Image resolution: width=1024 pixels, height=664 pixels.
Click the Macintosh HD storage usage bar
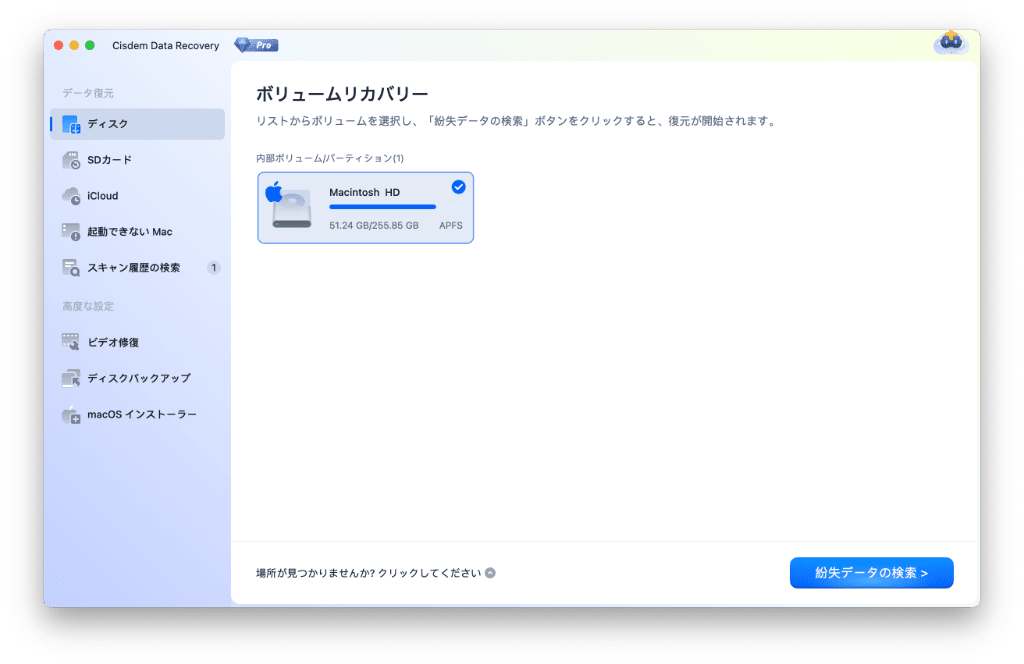click(x=382, y=207)
